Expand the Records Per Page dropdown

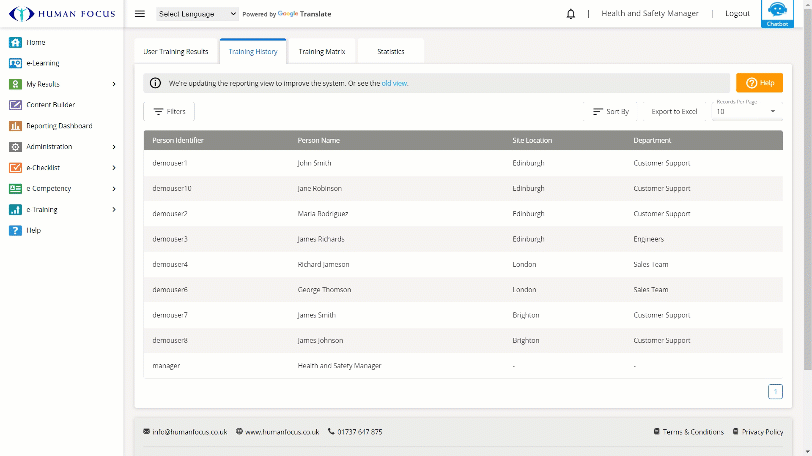pyautogui.click(x=747, y=111)
